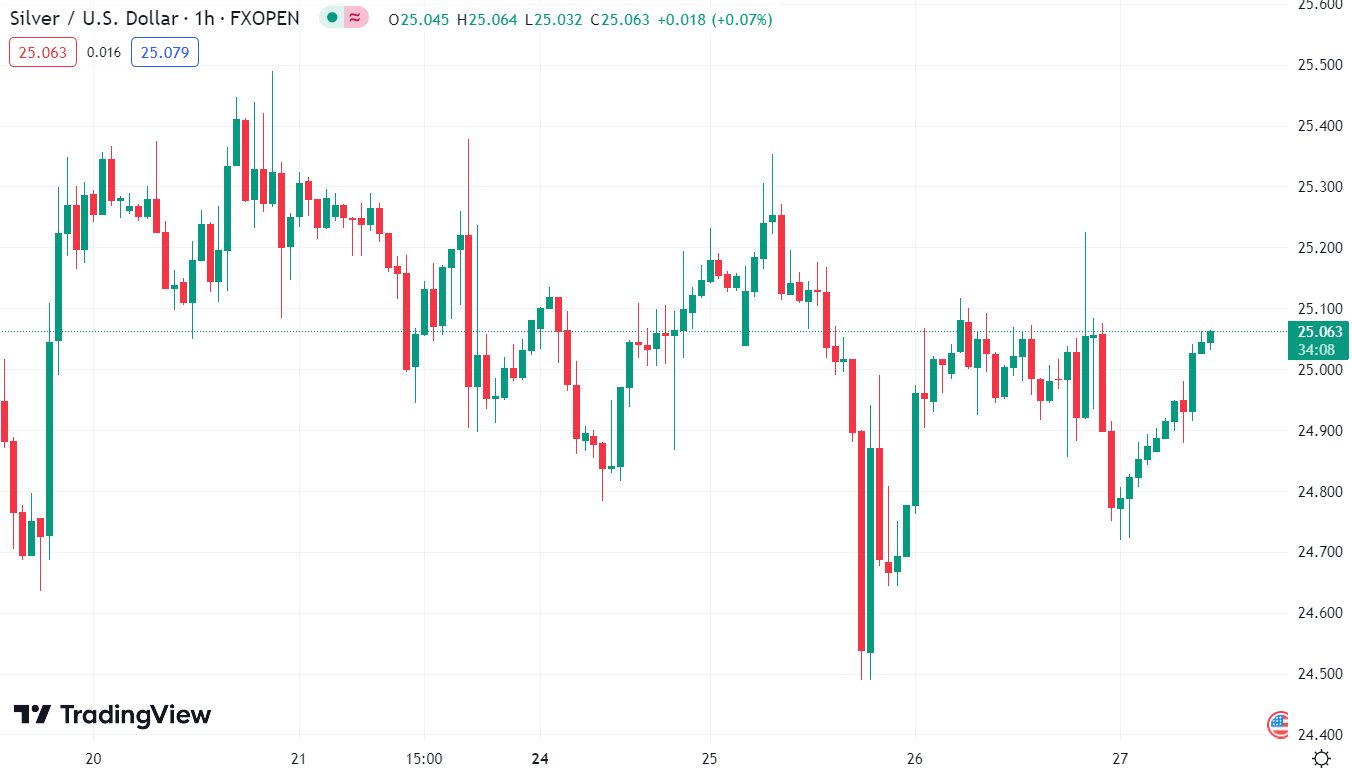
Task: Click the 20 date label on time axis
Action: click(x=93, y=758)
